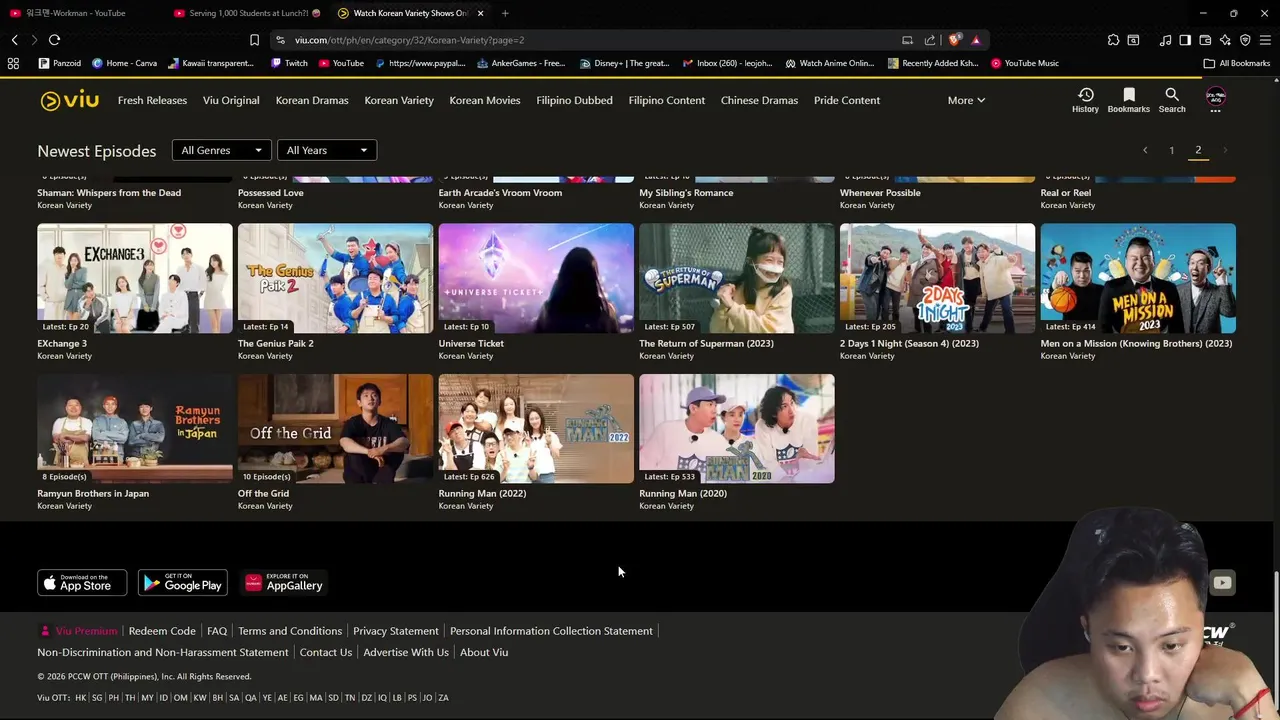Image resolution: width=1280 pixels, height=720 pixels.
Task: Open the user profile avatar
Action: (x=1216, y=96)
